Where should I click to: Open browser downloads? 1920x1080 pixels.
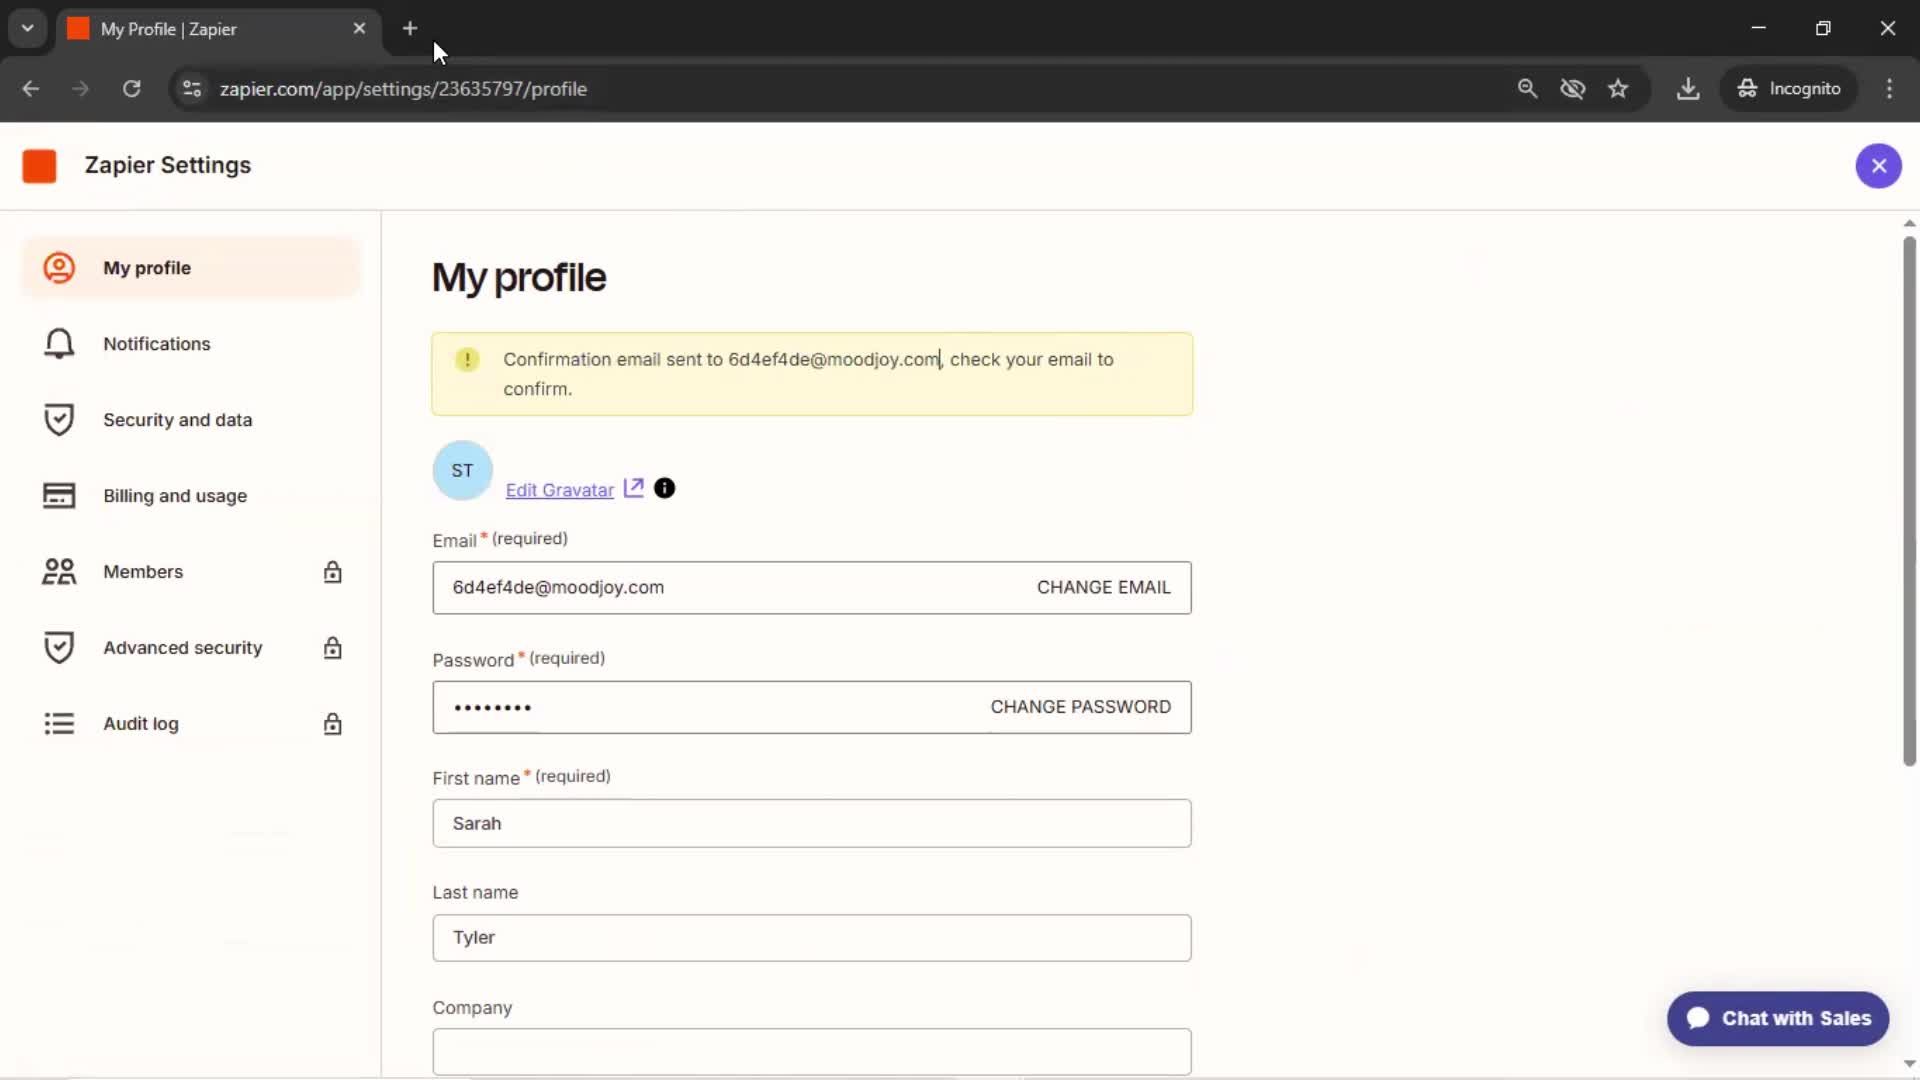1688,89
